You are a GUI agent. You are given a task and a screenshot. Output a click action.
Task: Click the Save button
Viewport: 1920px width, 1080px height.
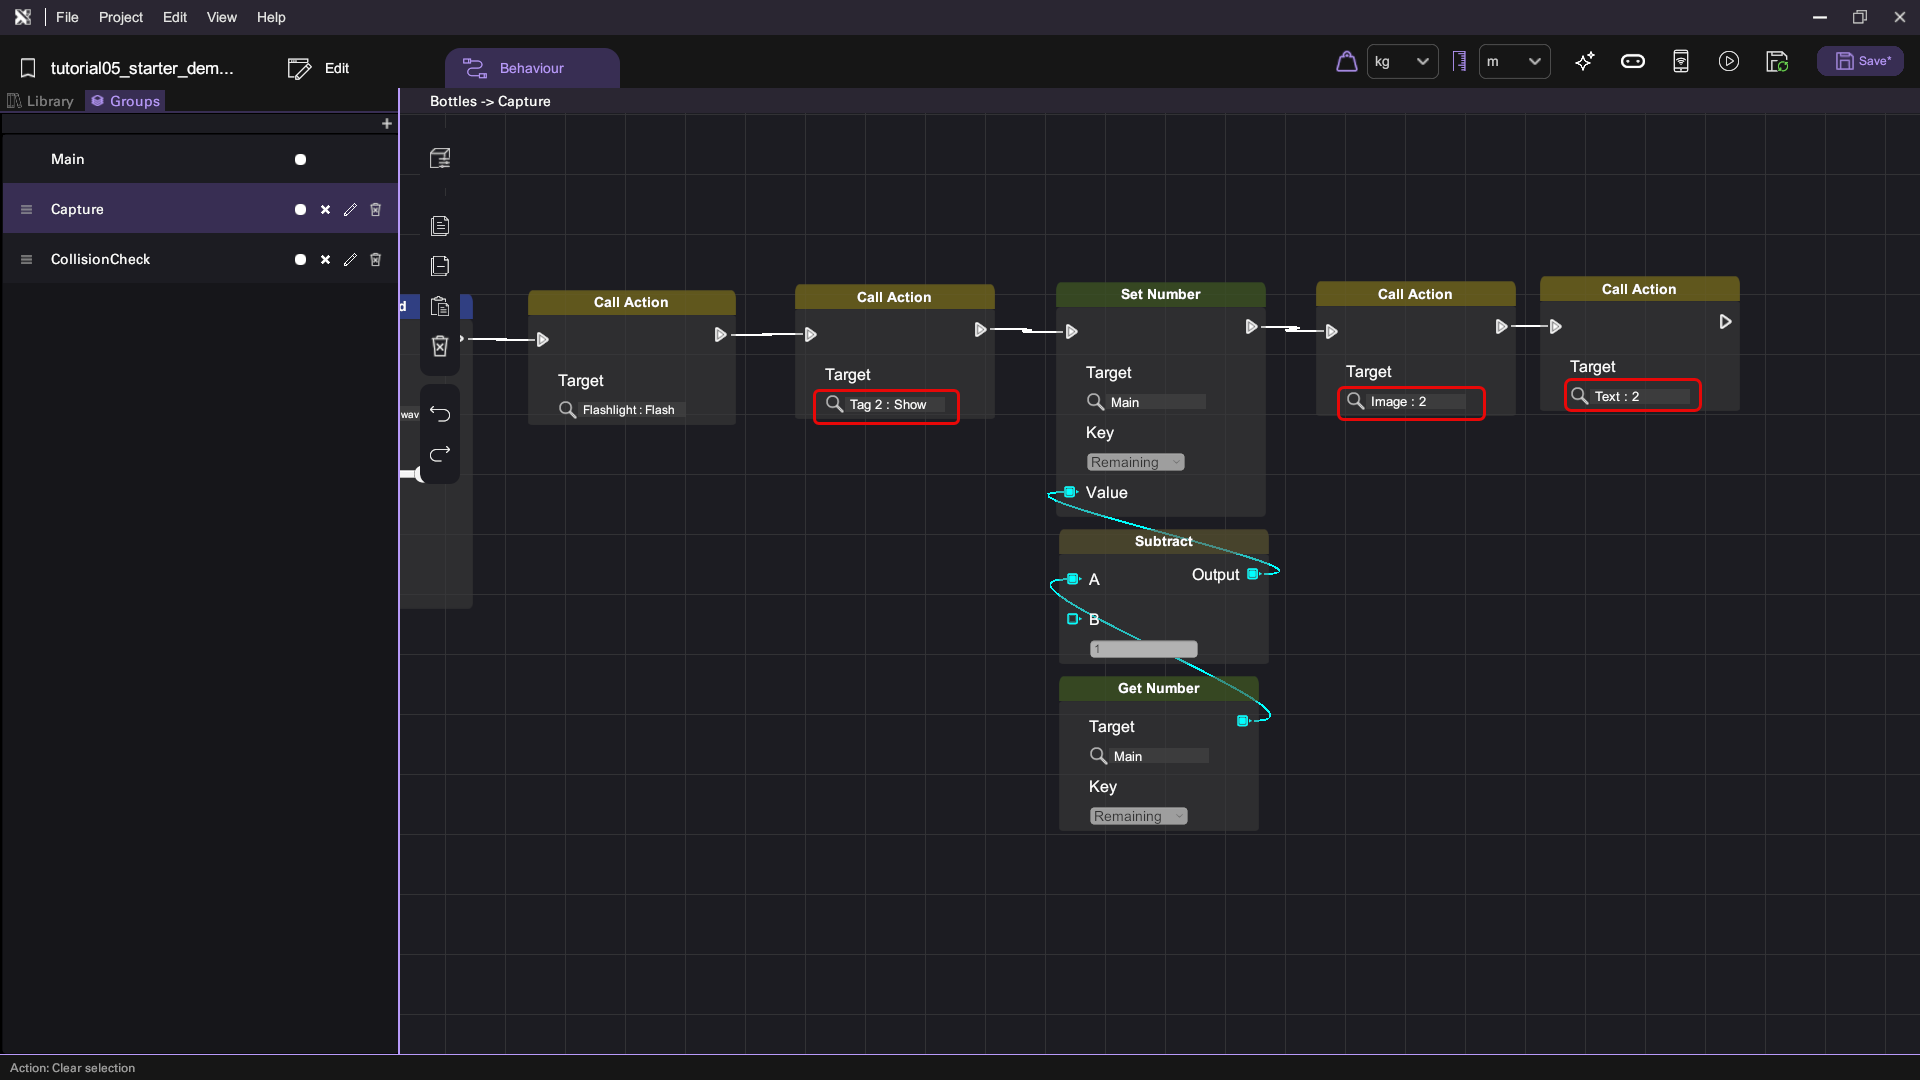pyautogui.click(x=1861, y=61)
